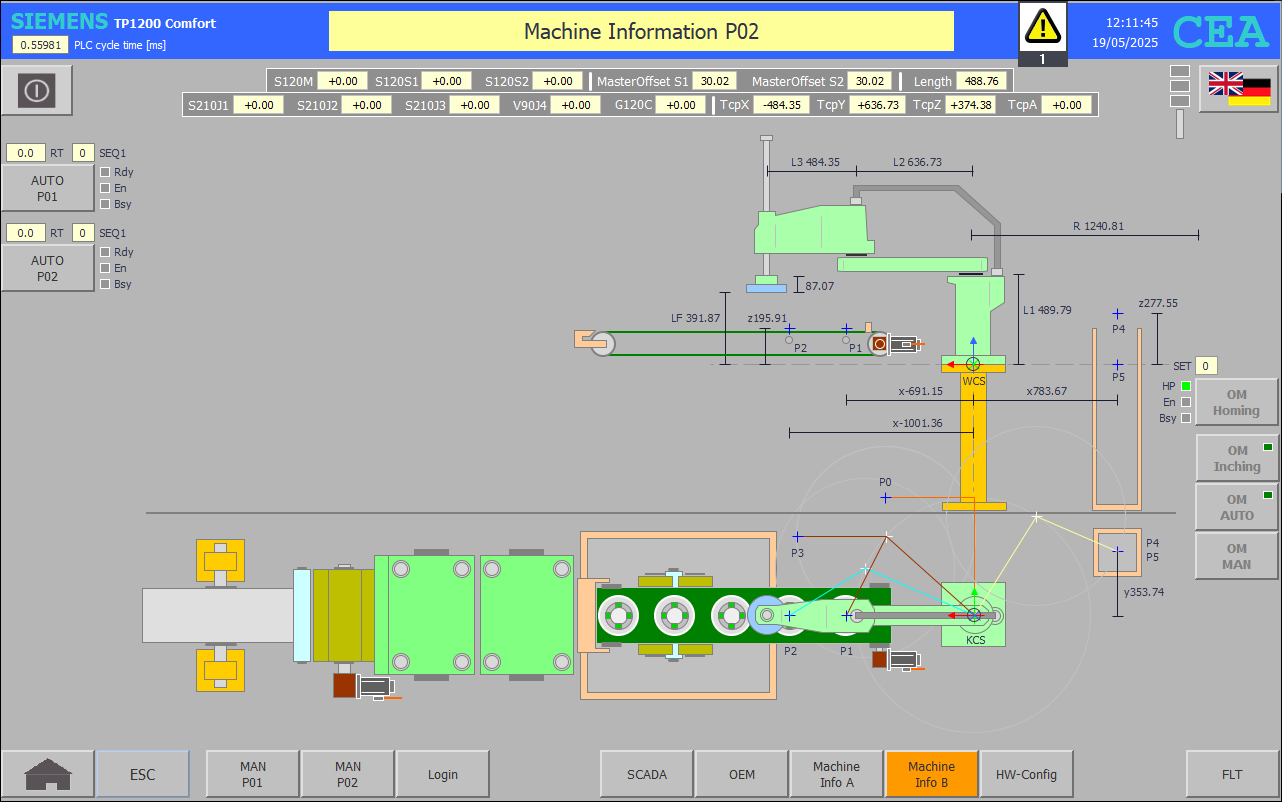Viewport: 1282px width, 802px height.
Task: Go home using the house icon
Action: pos(48,774)
